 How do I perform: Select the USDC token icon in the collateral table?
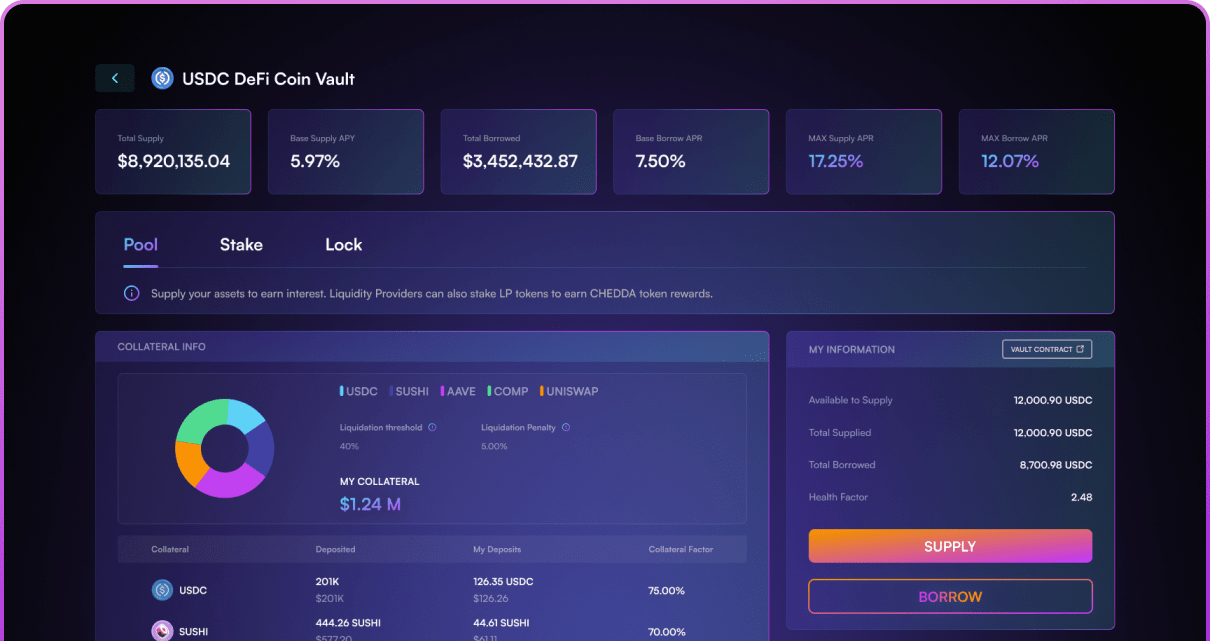[x=162, y=590]
